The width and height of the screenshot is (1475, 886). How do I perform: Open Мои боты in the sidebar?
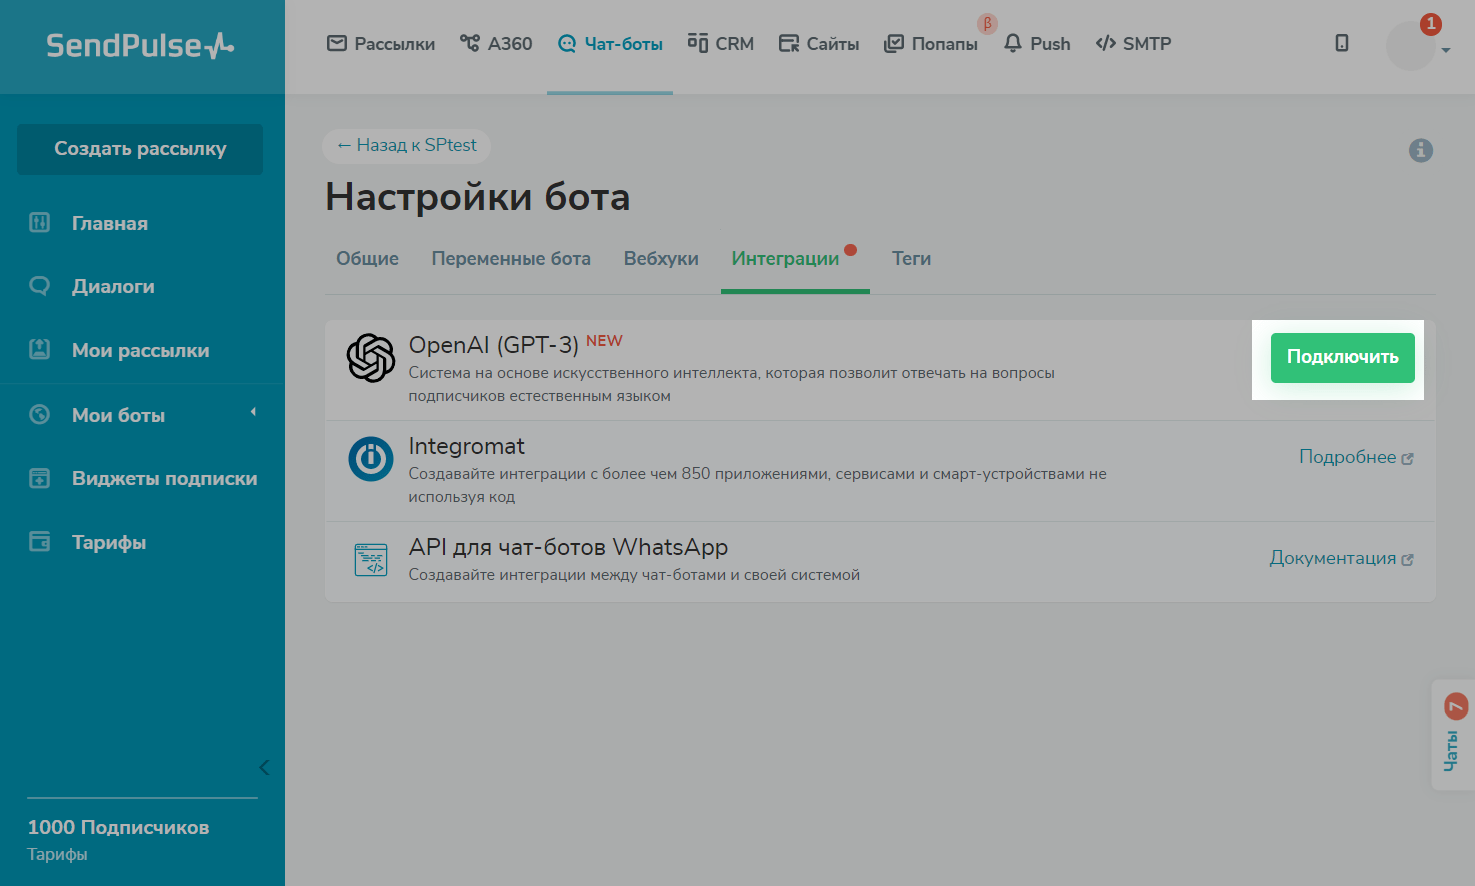tap(118, 415)
